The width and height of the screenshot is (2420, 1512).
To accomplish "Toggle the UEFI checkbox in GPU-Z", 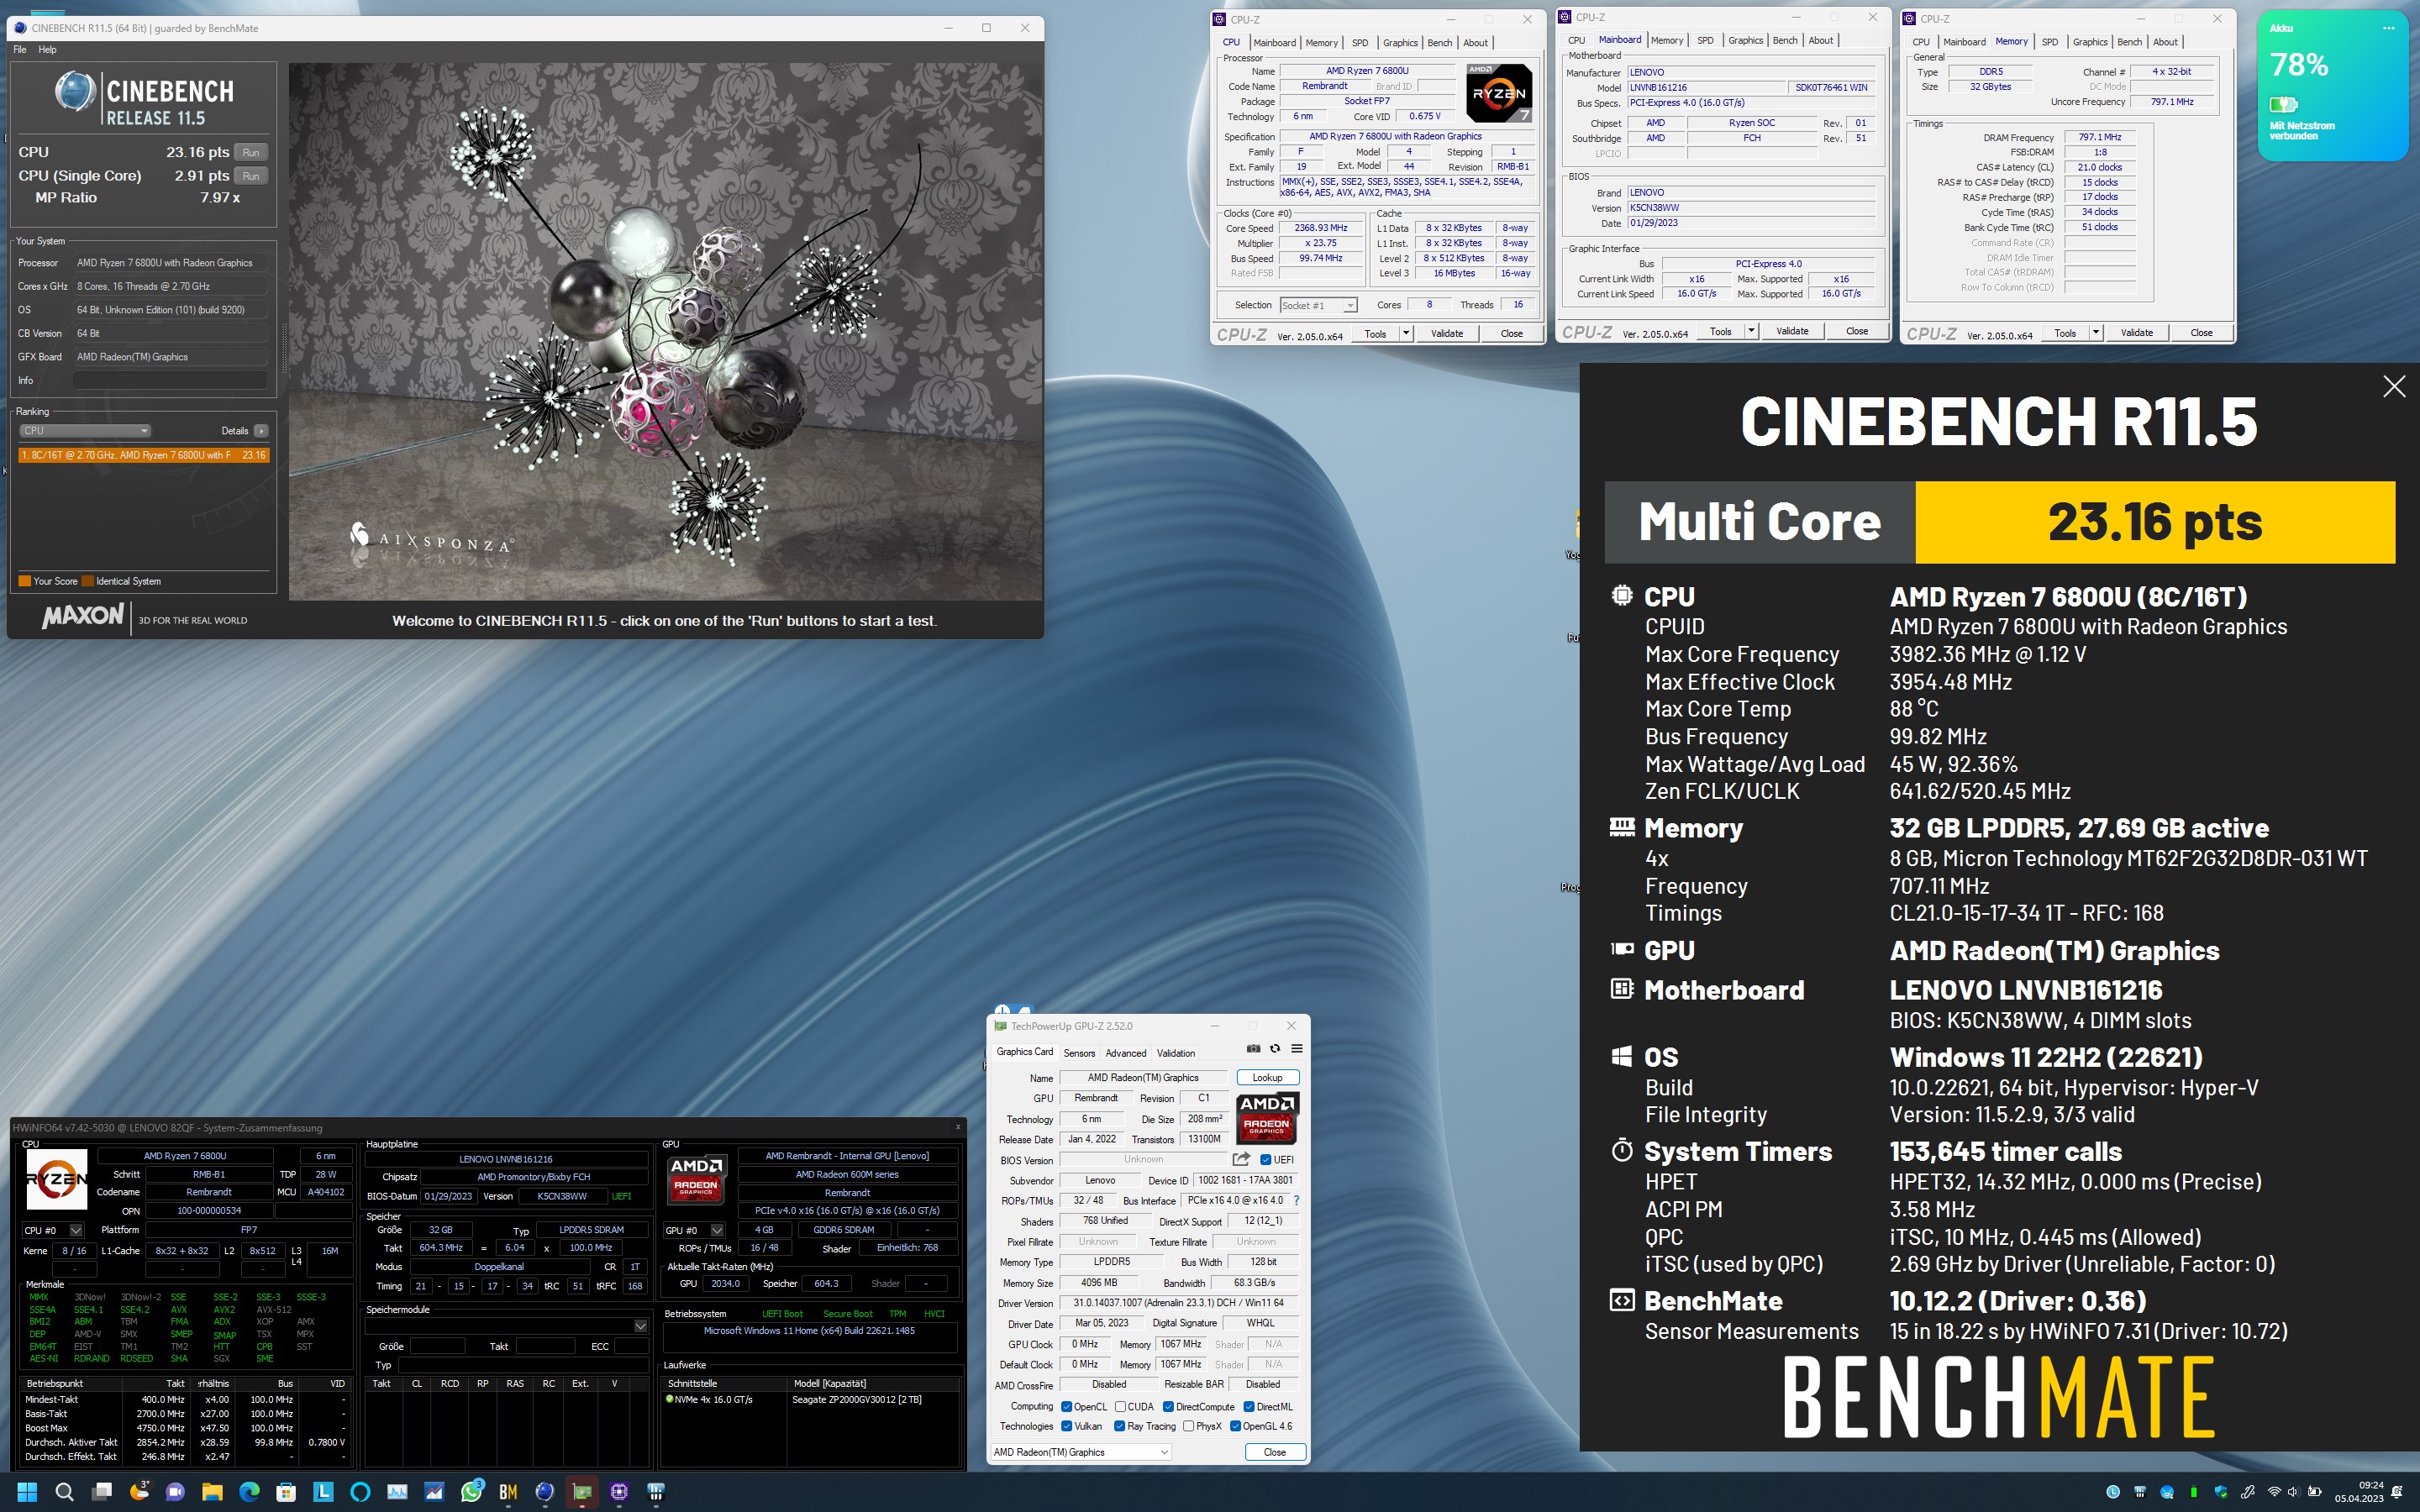I will coord(1266,1160).
